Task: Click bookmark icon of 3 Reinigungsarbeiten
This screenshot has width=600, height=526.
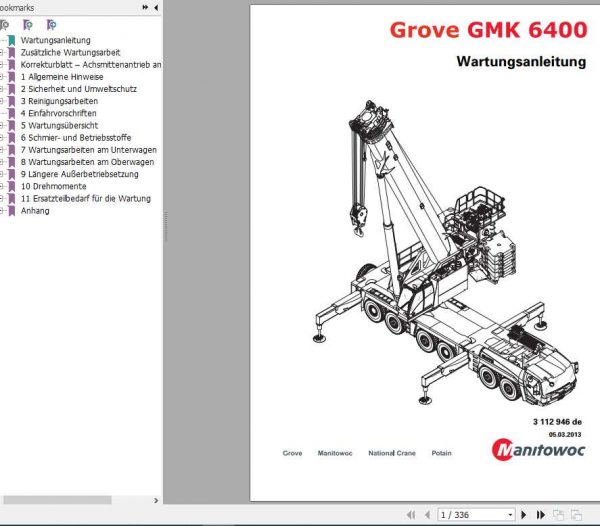Action: coord(12,101)
